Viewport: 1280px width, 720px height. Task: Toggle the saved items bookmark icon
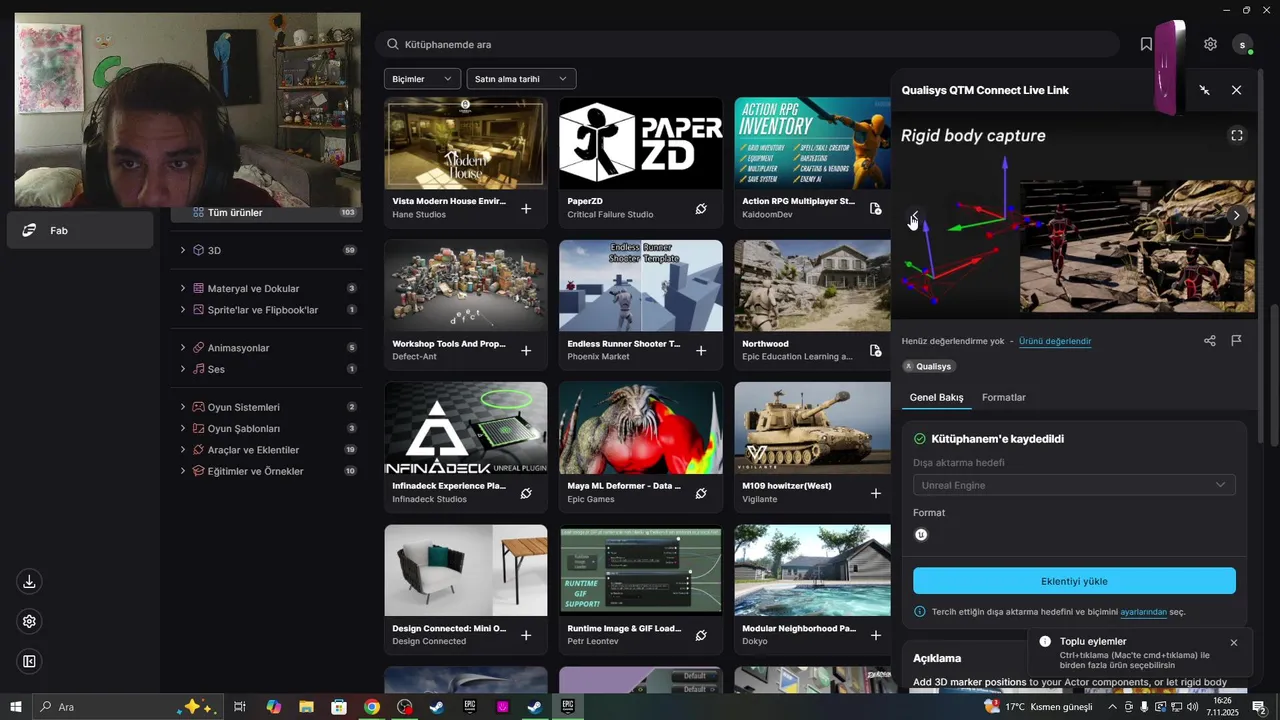1146,44
